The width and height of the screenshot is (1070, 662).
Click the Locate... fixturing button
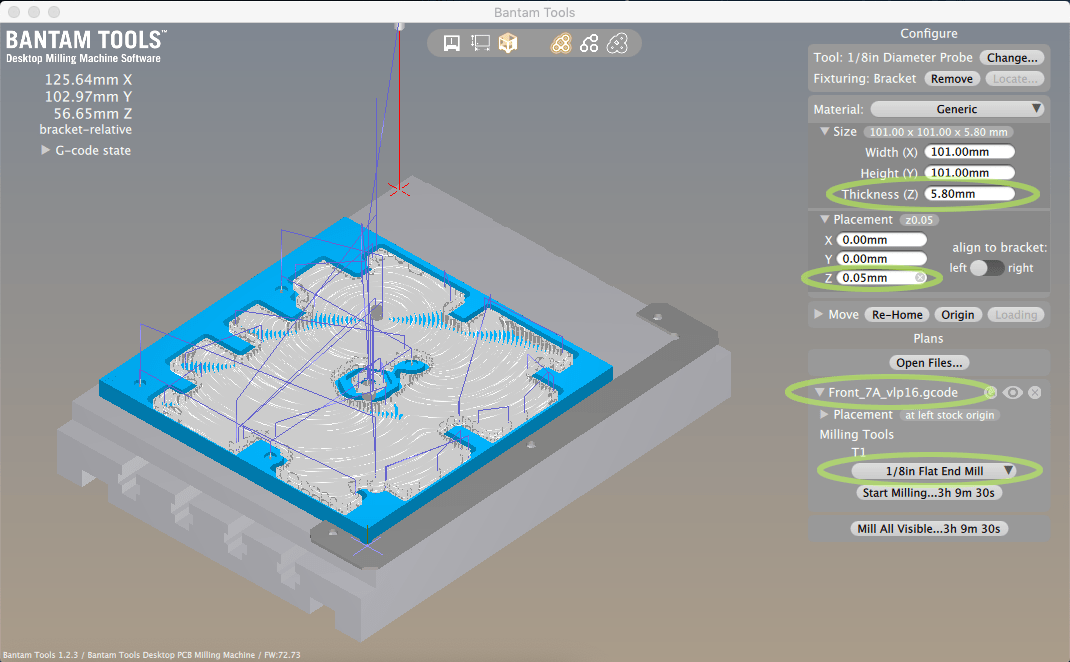pos(1015,78)
